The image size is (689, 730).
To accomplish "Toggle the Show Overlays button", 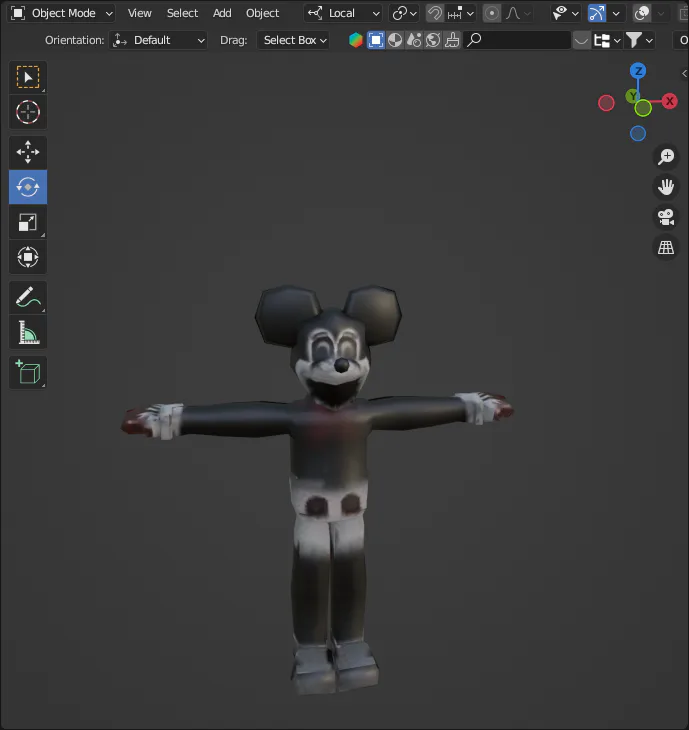I will 642,14.
